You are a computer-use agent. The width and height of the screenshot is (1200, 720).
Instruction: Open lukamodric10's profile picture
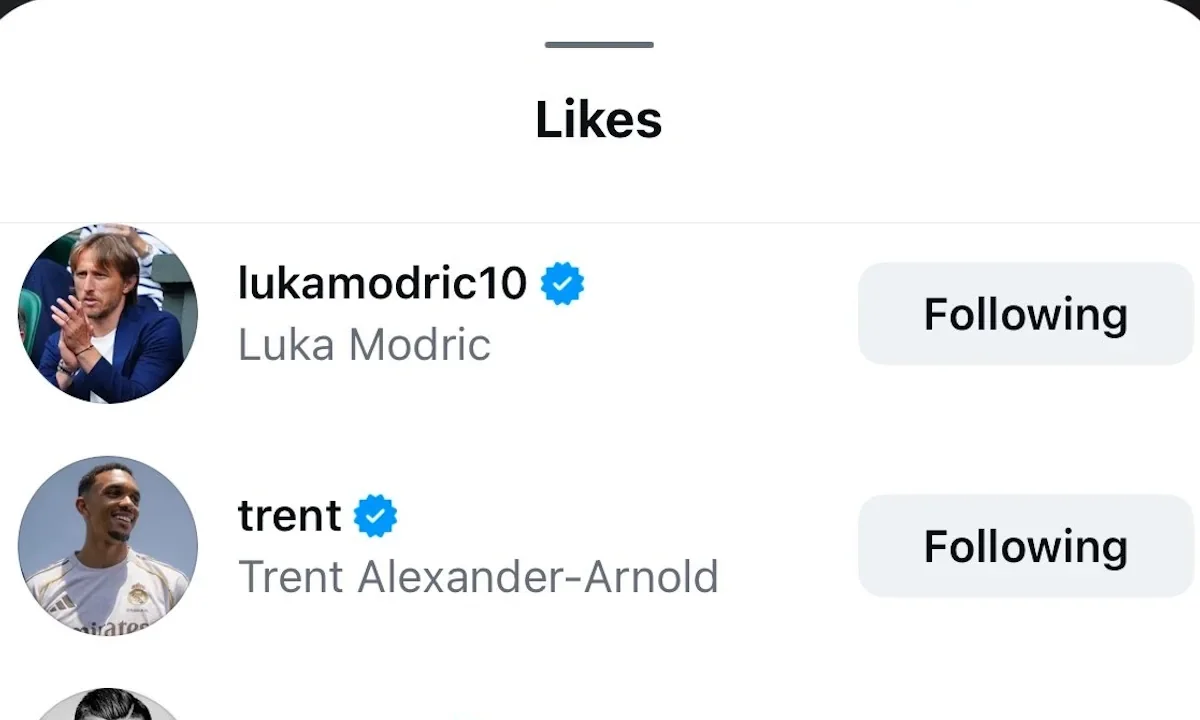pyautogui.click(x=108, y=314)
